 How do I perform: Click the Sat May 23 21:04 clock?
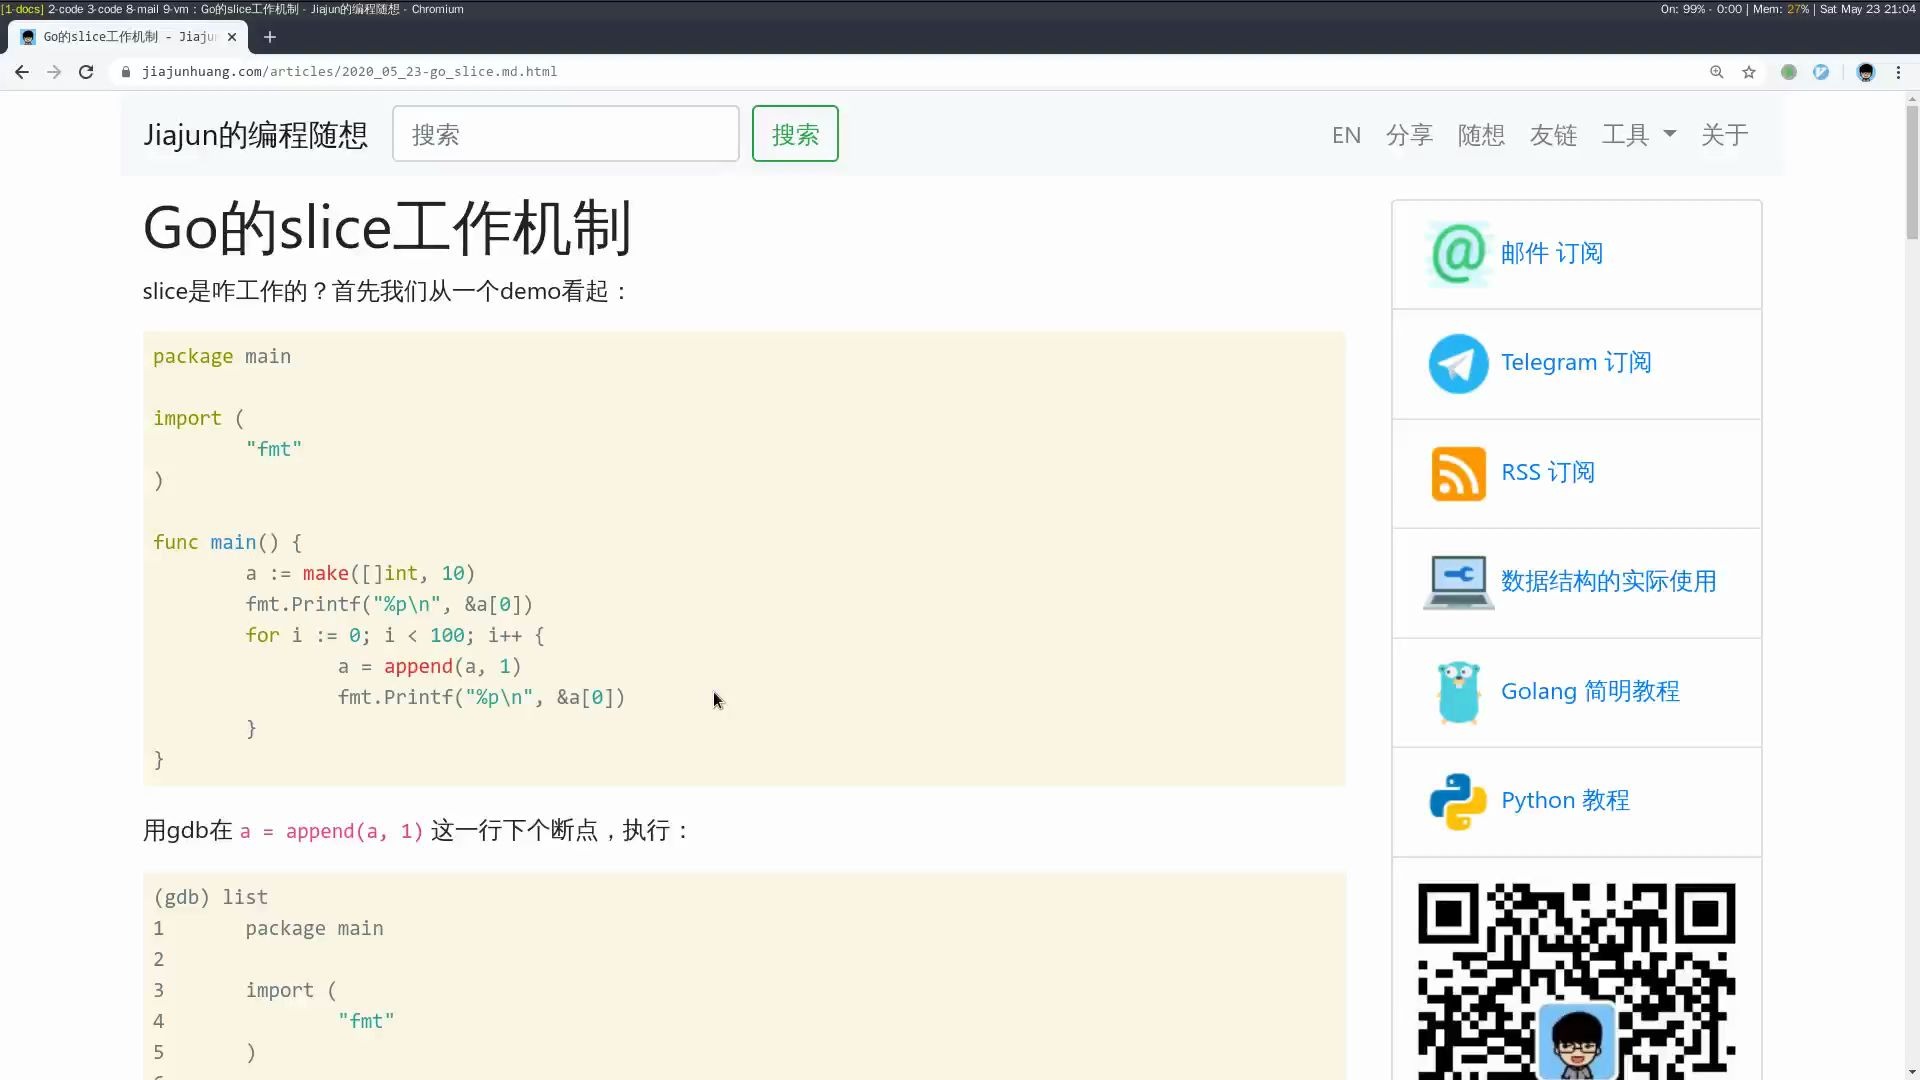(1868, 9)
